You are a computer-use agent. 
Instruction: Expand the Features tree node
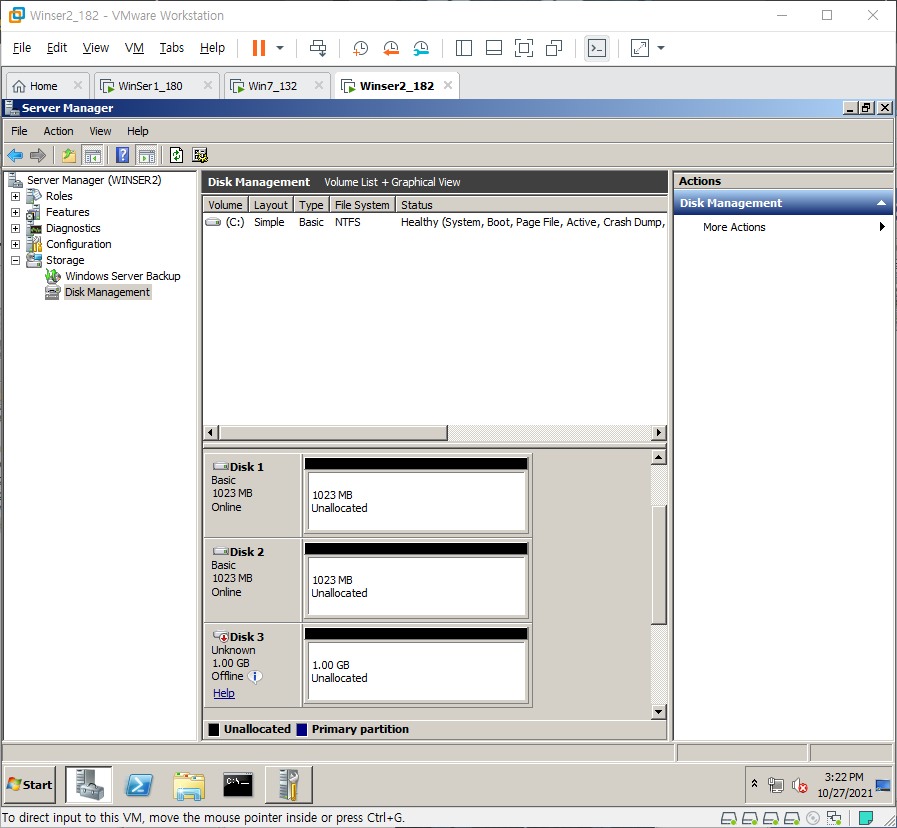[x=15, y=212]
